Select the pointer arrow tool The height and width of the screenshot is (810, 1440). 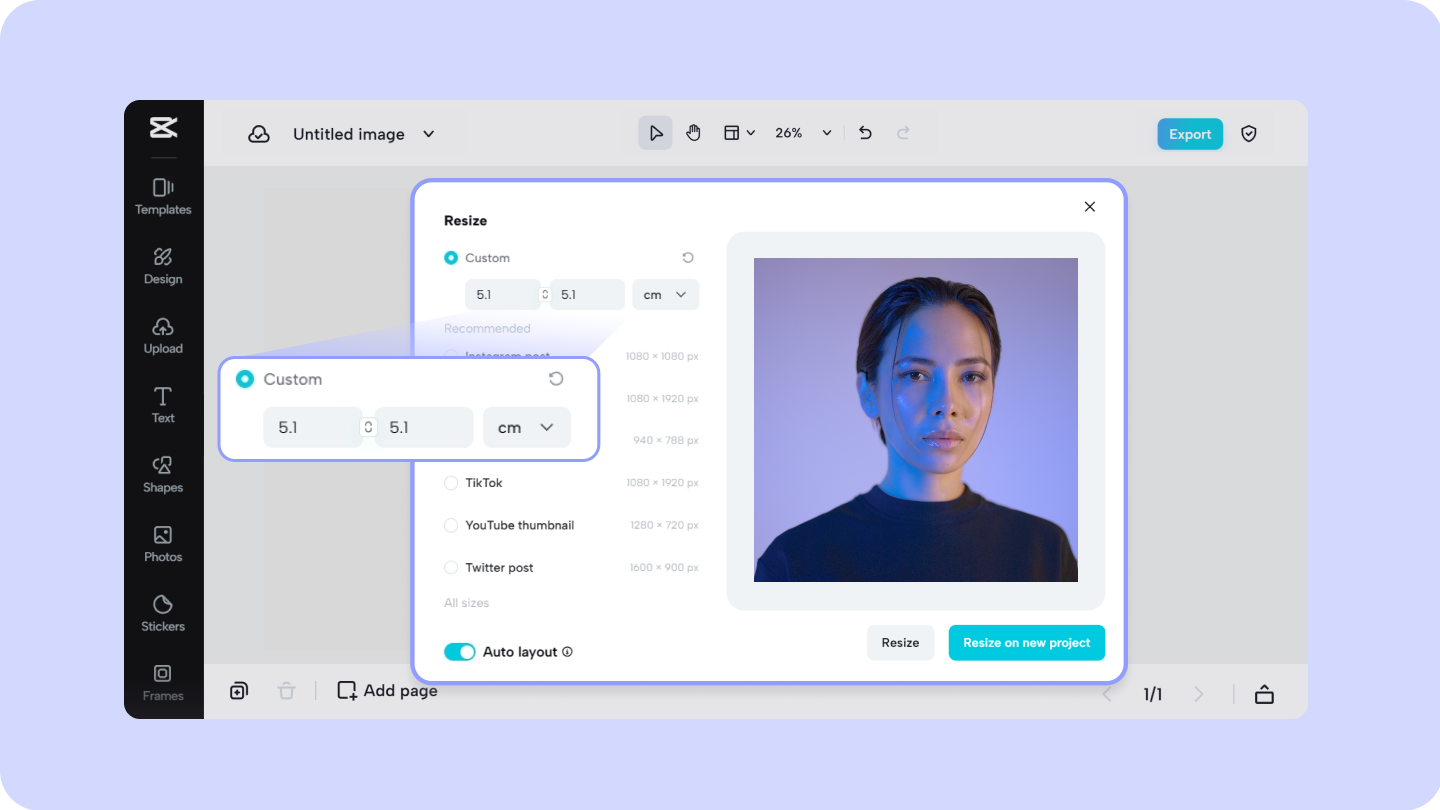656,133
